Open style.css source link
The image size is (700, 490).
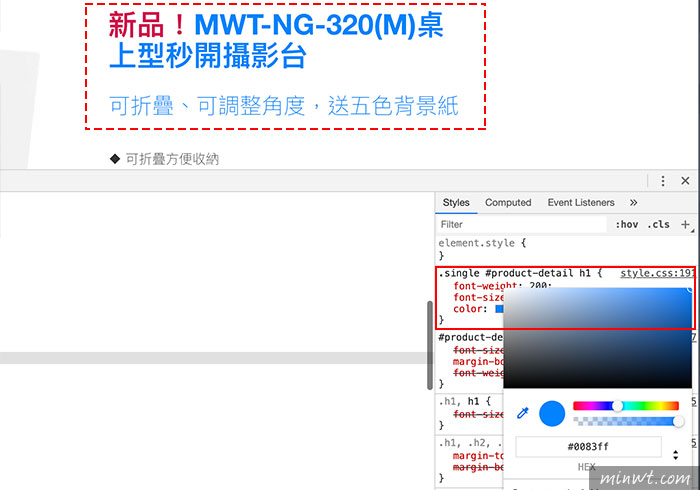coord(657,273)
